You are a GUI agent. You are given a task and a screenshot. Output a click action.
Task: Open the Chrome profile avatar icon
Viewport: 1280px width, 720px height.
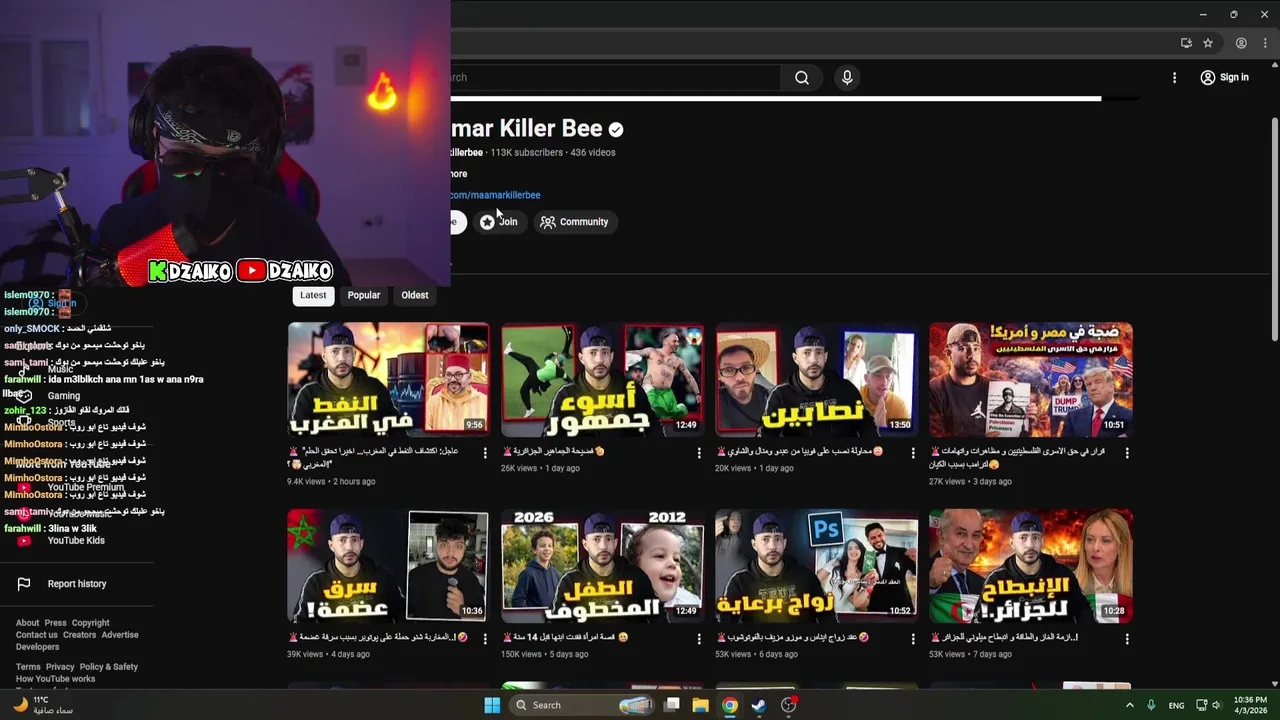click(x=1241, y=43)
